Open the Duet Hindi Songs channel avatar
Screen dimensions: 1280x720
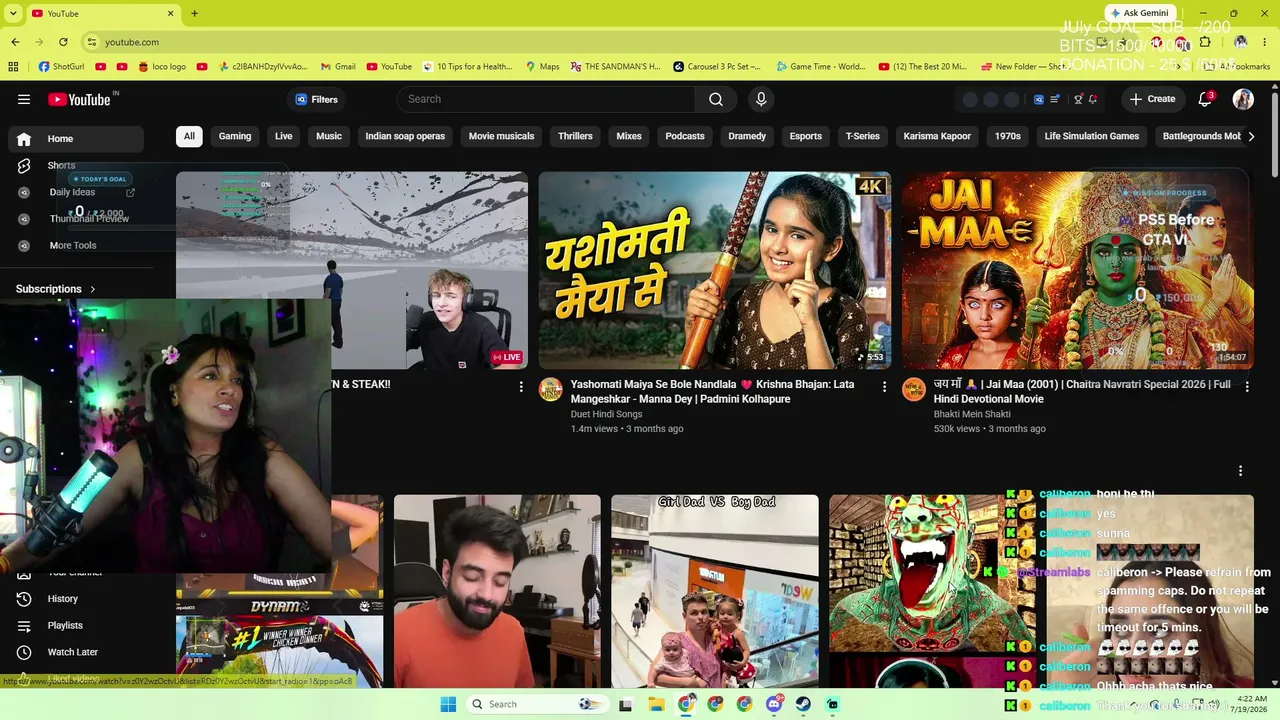551,390
